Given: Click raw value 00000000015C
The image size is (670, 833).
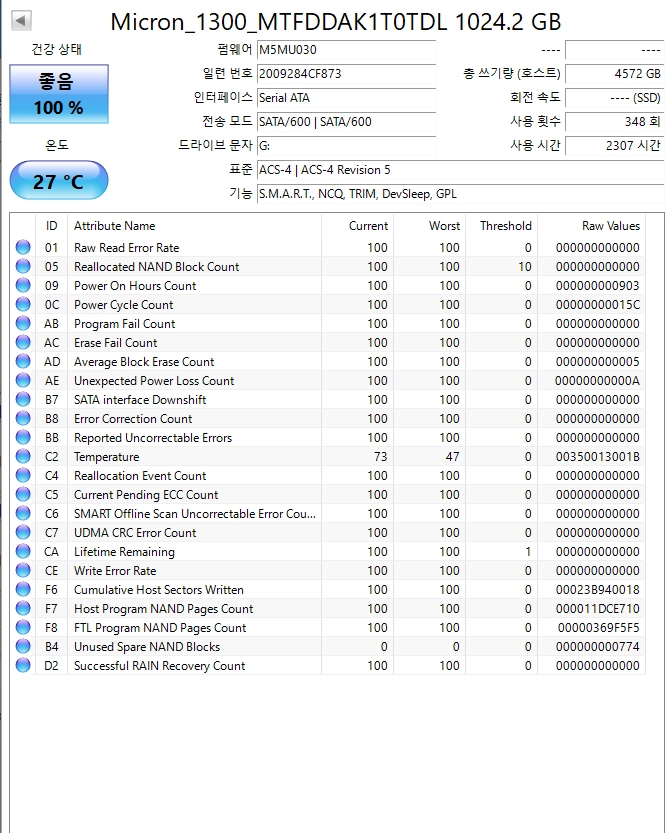Looking at the screenshot, I should click(598, 305).
